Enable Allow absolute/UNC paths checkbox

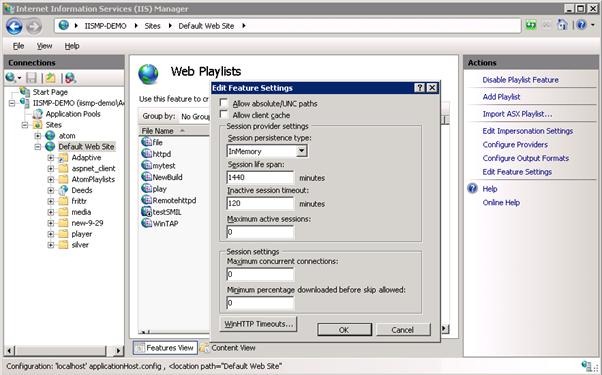[223, 103]
